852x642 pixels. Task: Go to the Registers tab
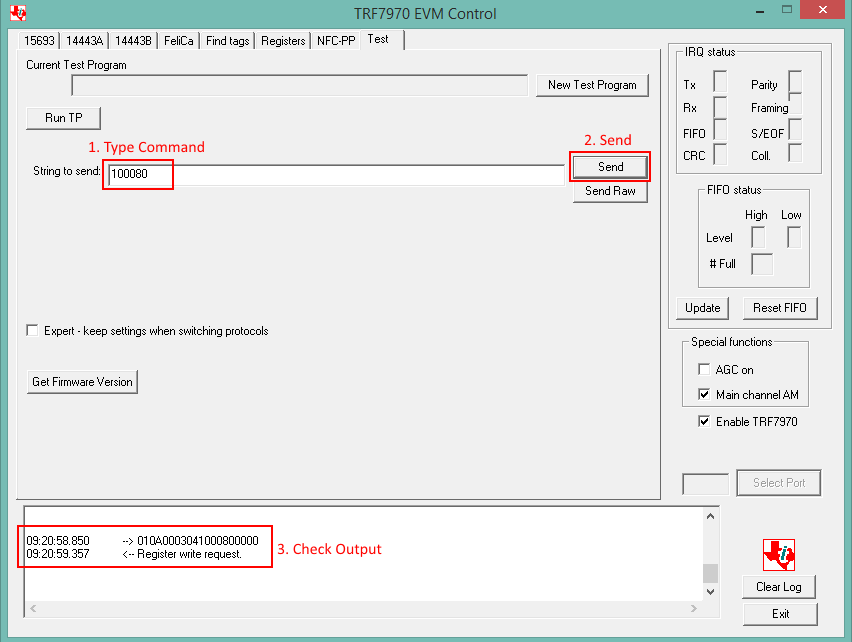283,41
